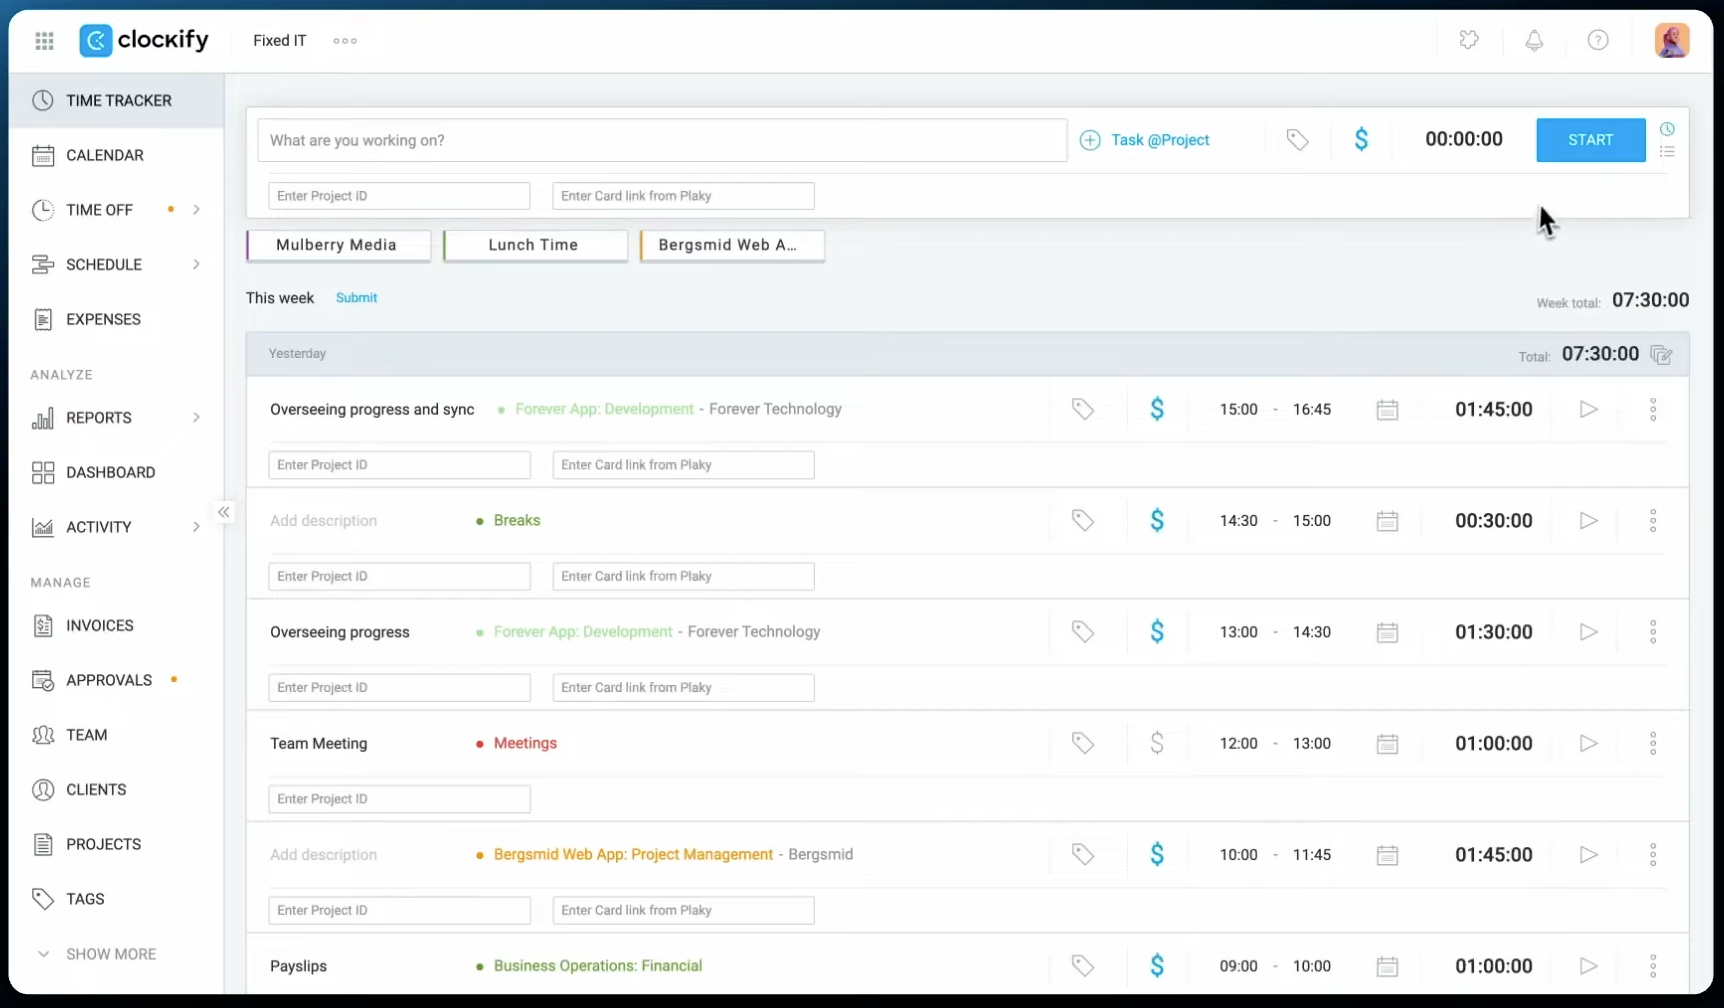Toggle billable on Breaks entry
The height and width of the screenshot is (1008, 1724).
click(x=1157, y=520)
